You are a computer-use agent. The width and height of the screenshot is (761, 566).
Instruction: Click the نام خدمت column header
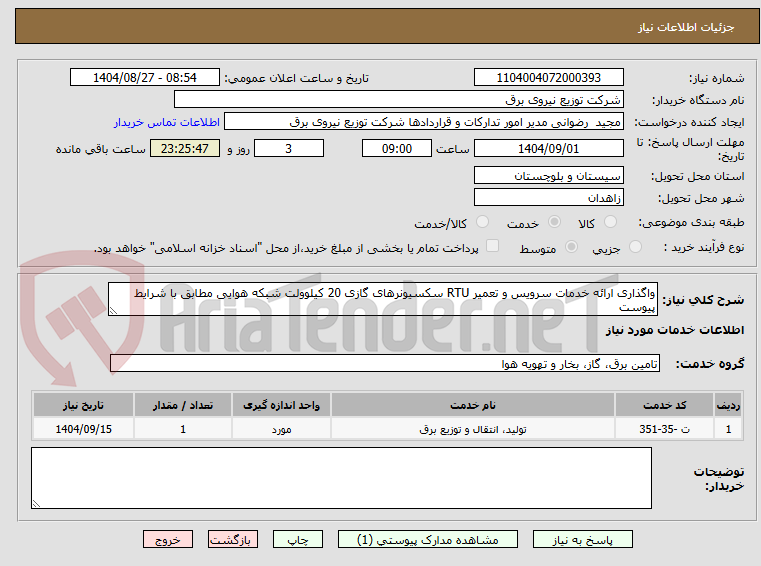point(473,405)
